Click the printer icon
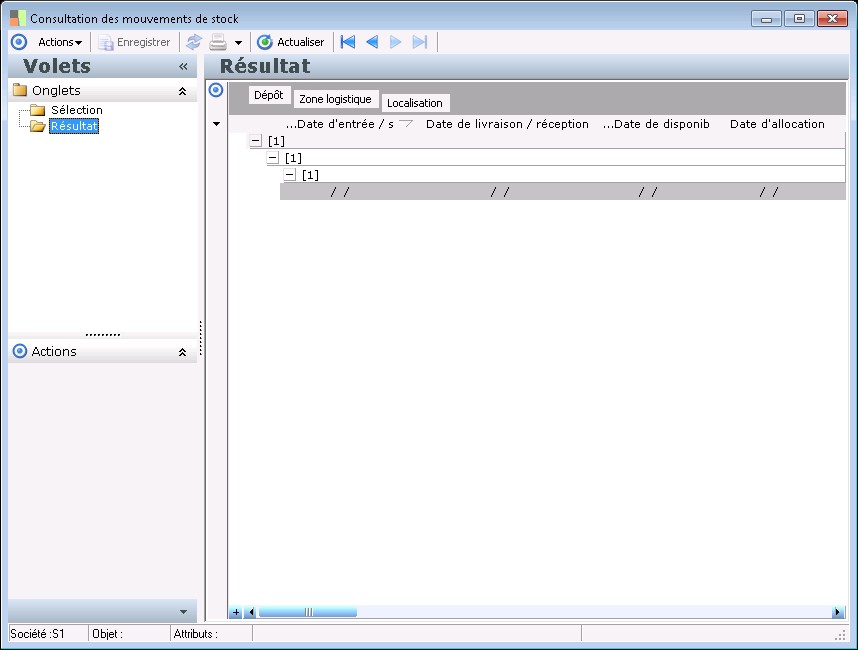The image size is (858, 650). click(218, 42)
